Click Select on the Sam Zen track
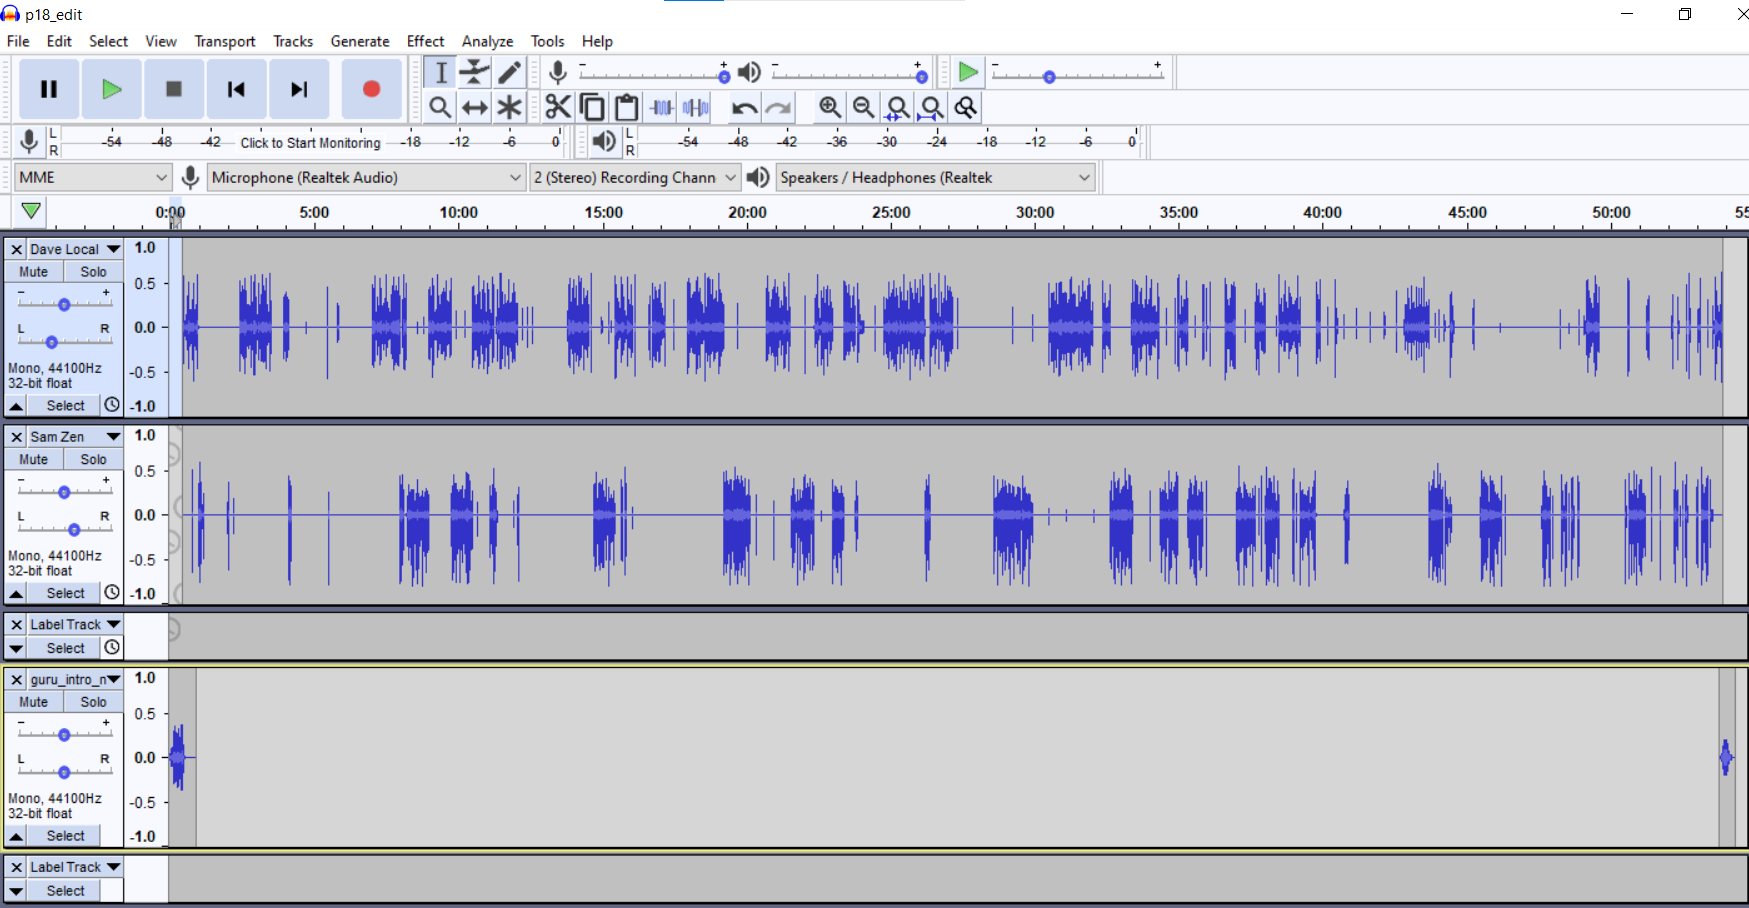Viewport: 1749px width, 908px height. (x=64, y=592)
